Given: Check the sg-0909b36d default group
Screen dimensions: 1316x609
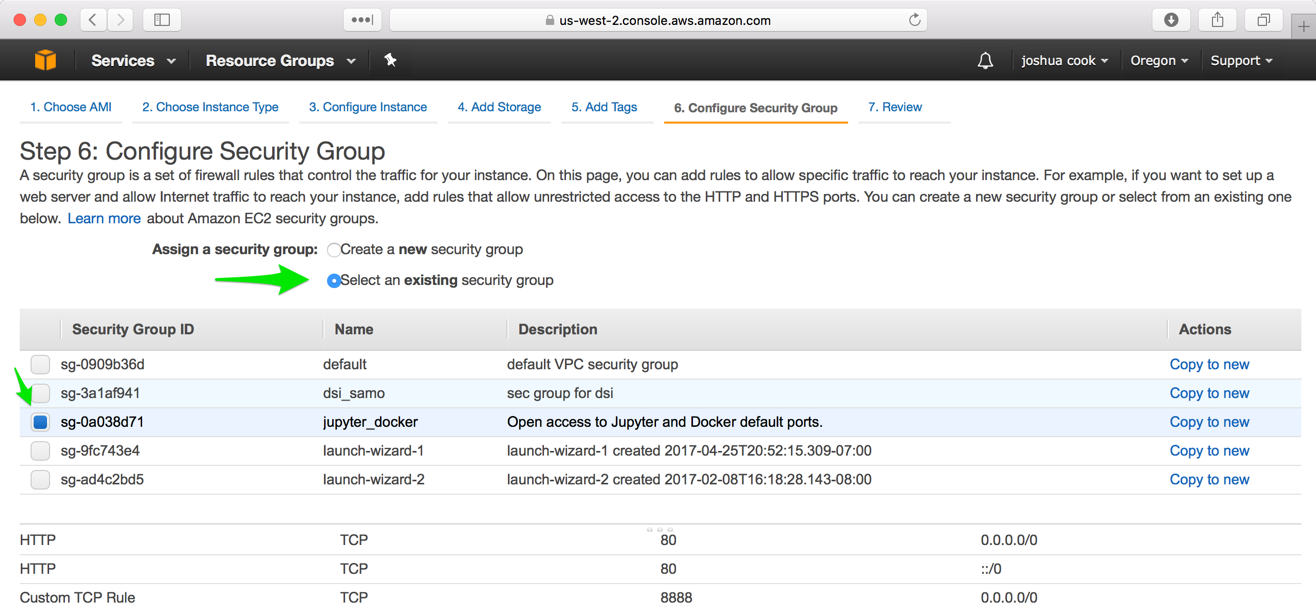Looking at the screenshot, I should point(40,364).
